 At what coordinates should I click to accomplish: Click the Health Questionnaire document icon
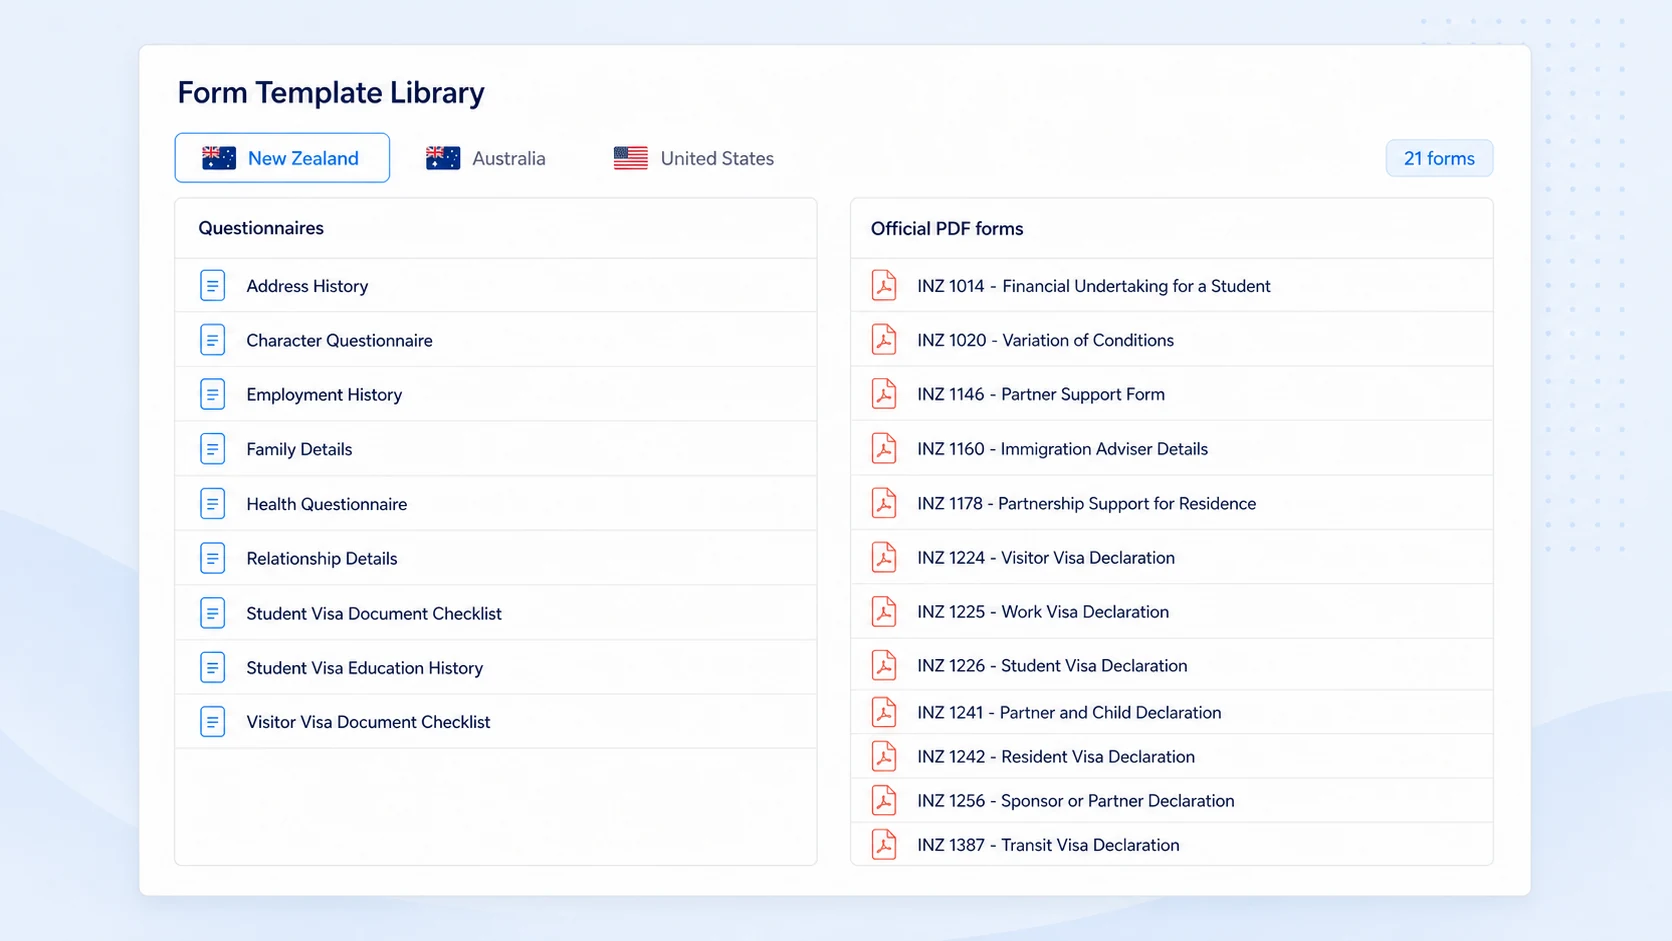pyautogui.click(x=212, y=504)
